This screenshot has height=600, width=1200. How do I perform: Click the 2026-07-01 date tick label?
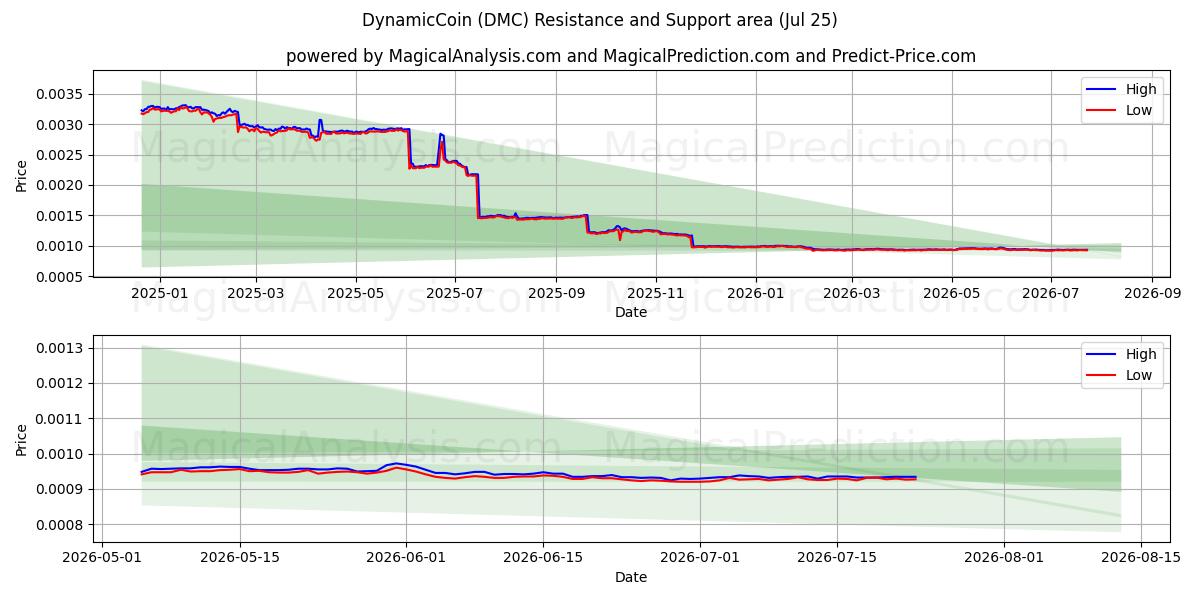[700, 558]
